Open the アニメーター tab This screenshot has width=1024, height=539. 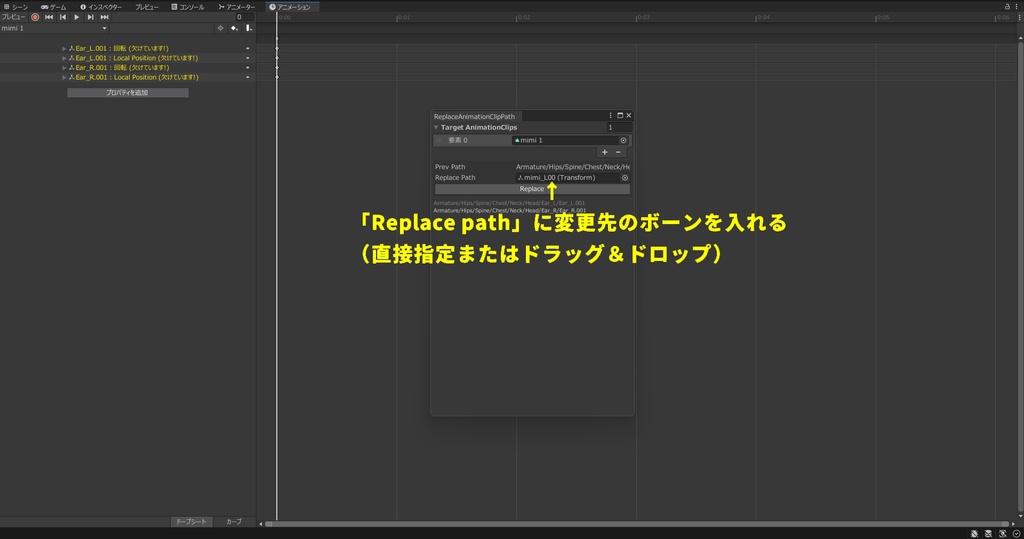tap(236, 7)
